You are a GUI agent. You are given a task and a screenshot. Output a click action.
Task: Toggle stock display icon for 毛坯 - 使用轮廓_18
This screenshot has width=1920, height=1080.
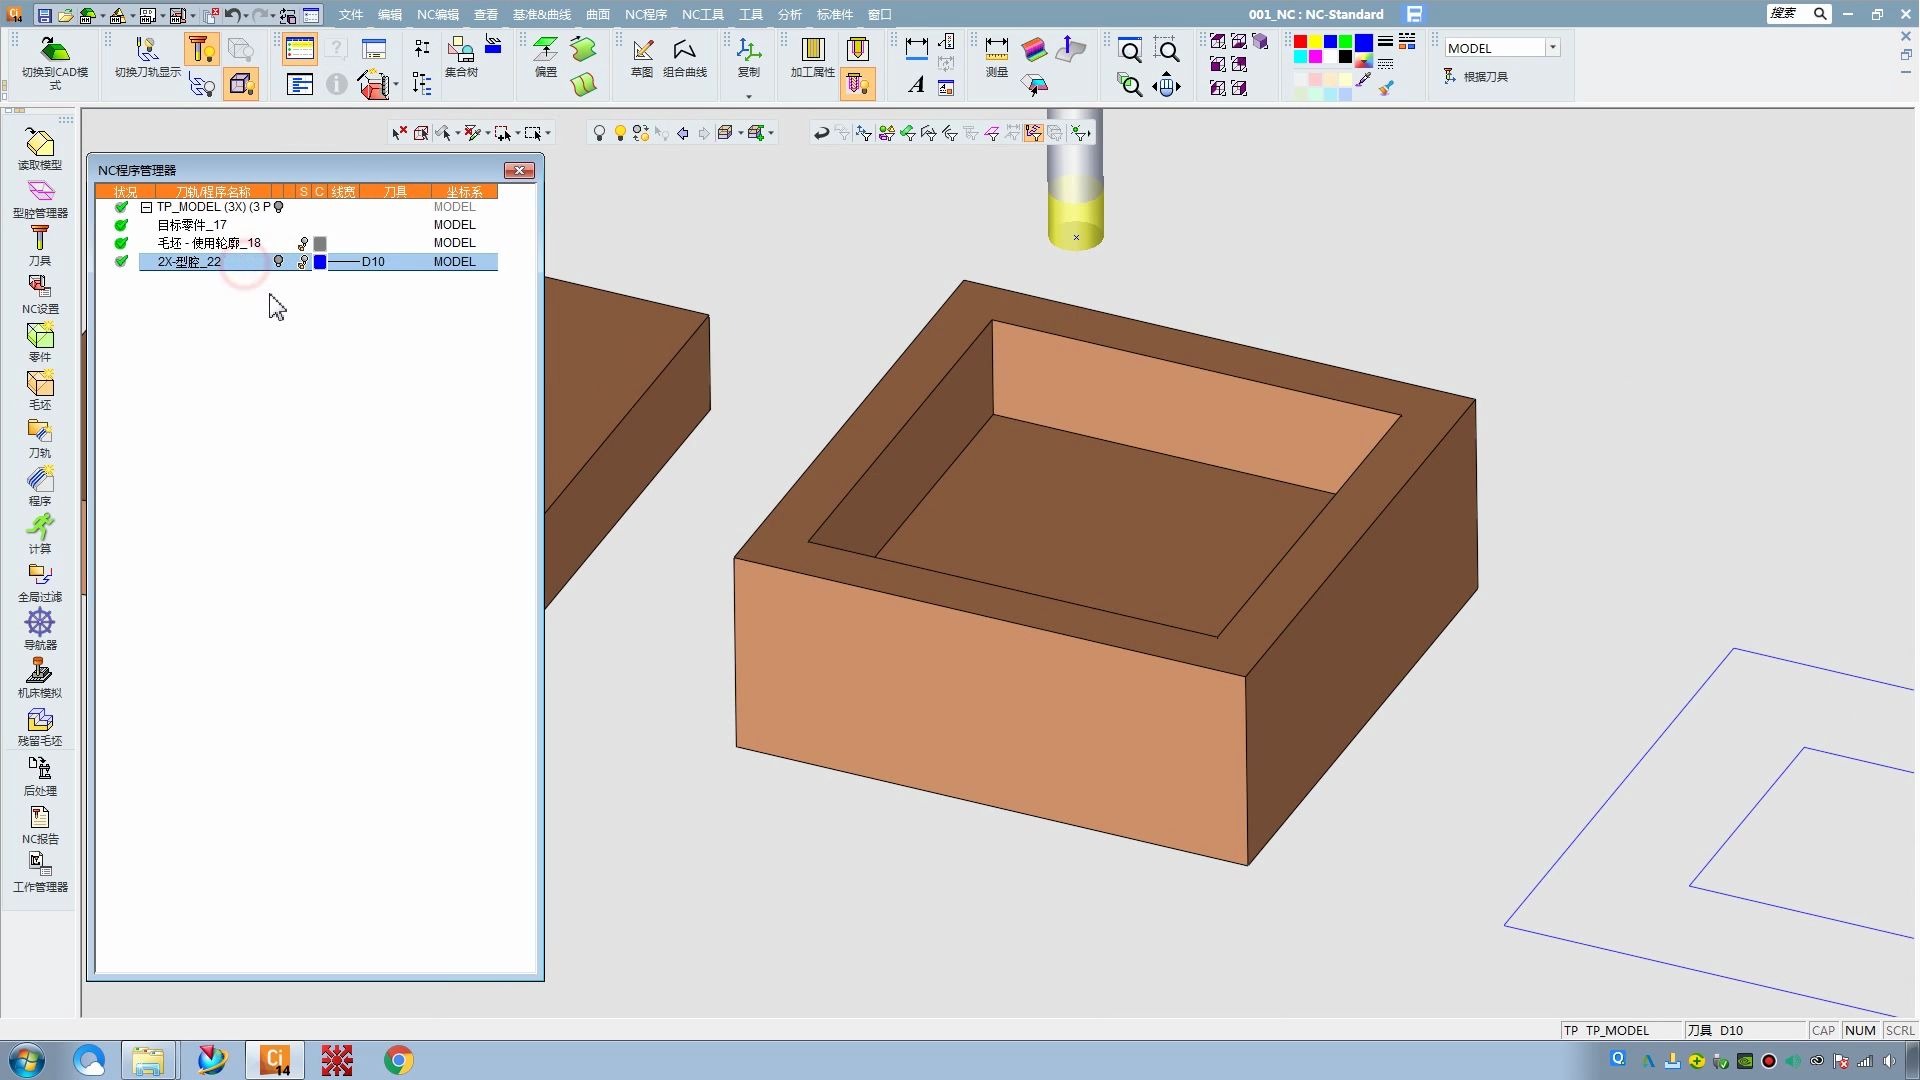[x=303, y=244]
